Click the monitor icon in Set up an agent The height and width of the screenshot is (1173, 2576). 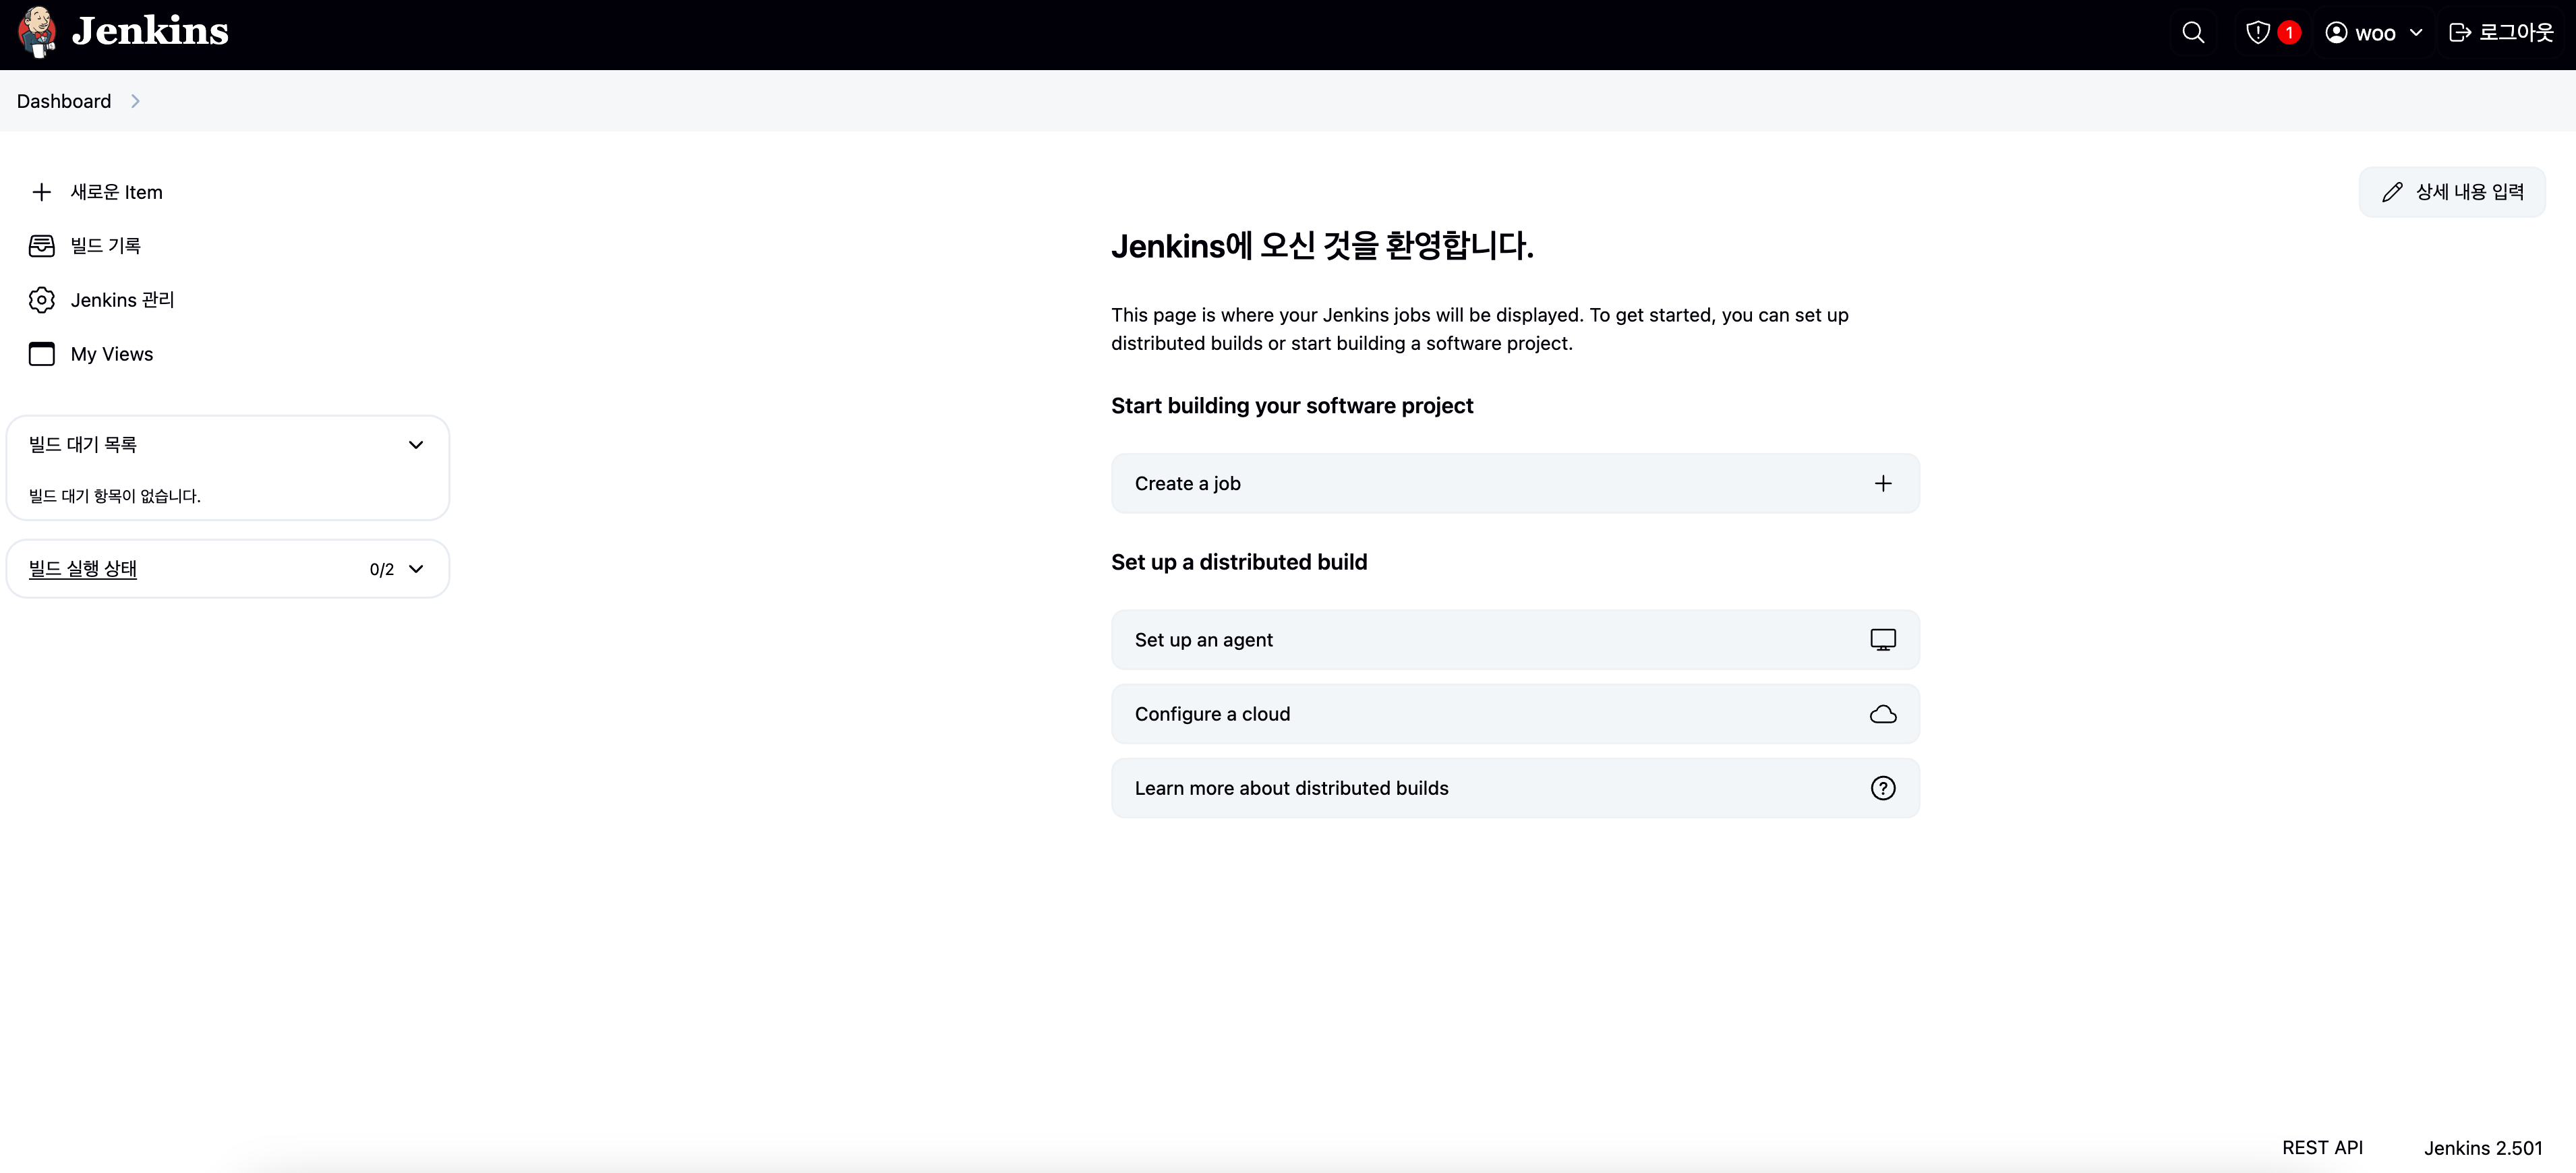click(1883, 640)
